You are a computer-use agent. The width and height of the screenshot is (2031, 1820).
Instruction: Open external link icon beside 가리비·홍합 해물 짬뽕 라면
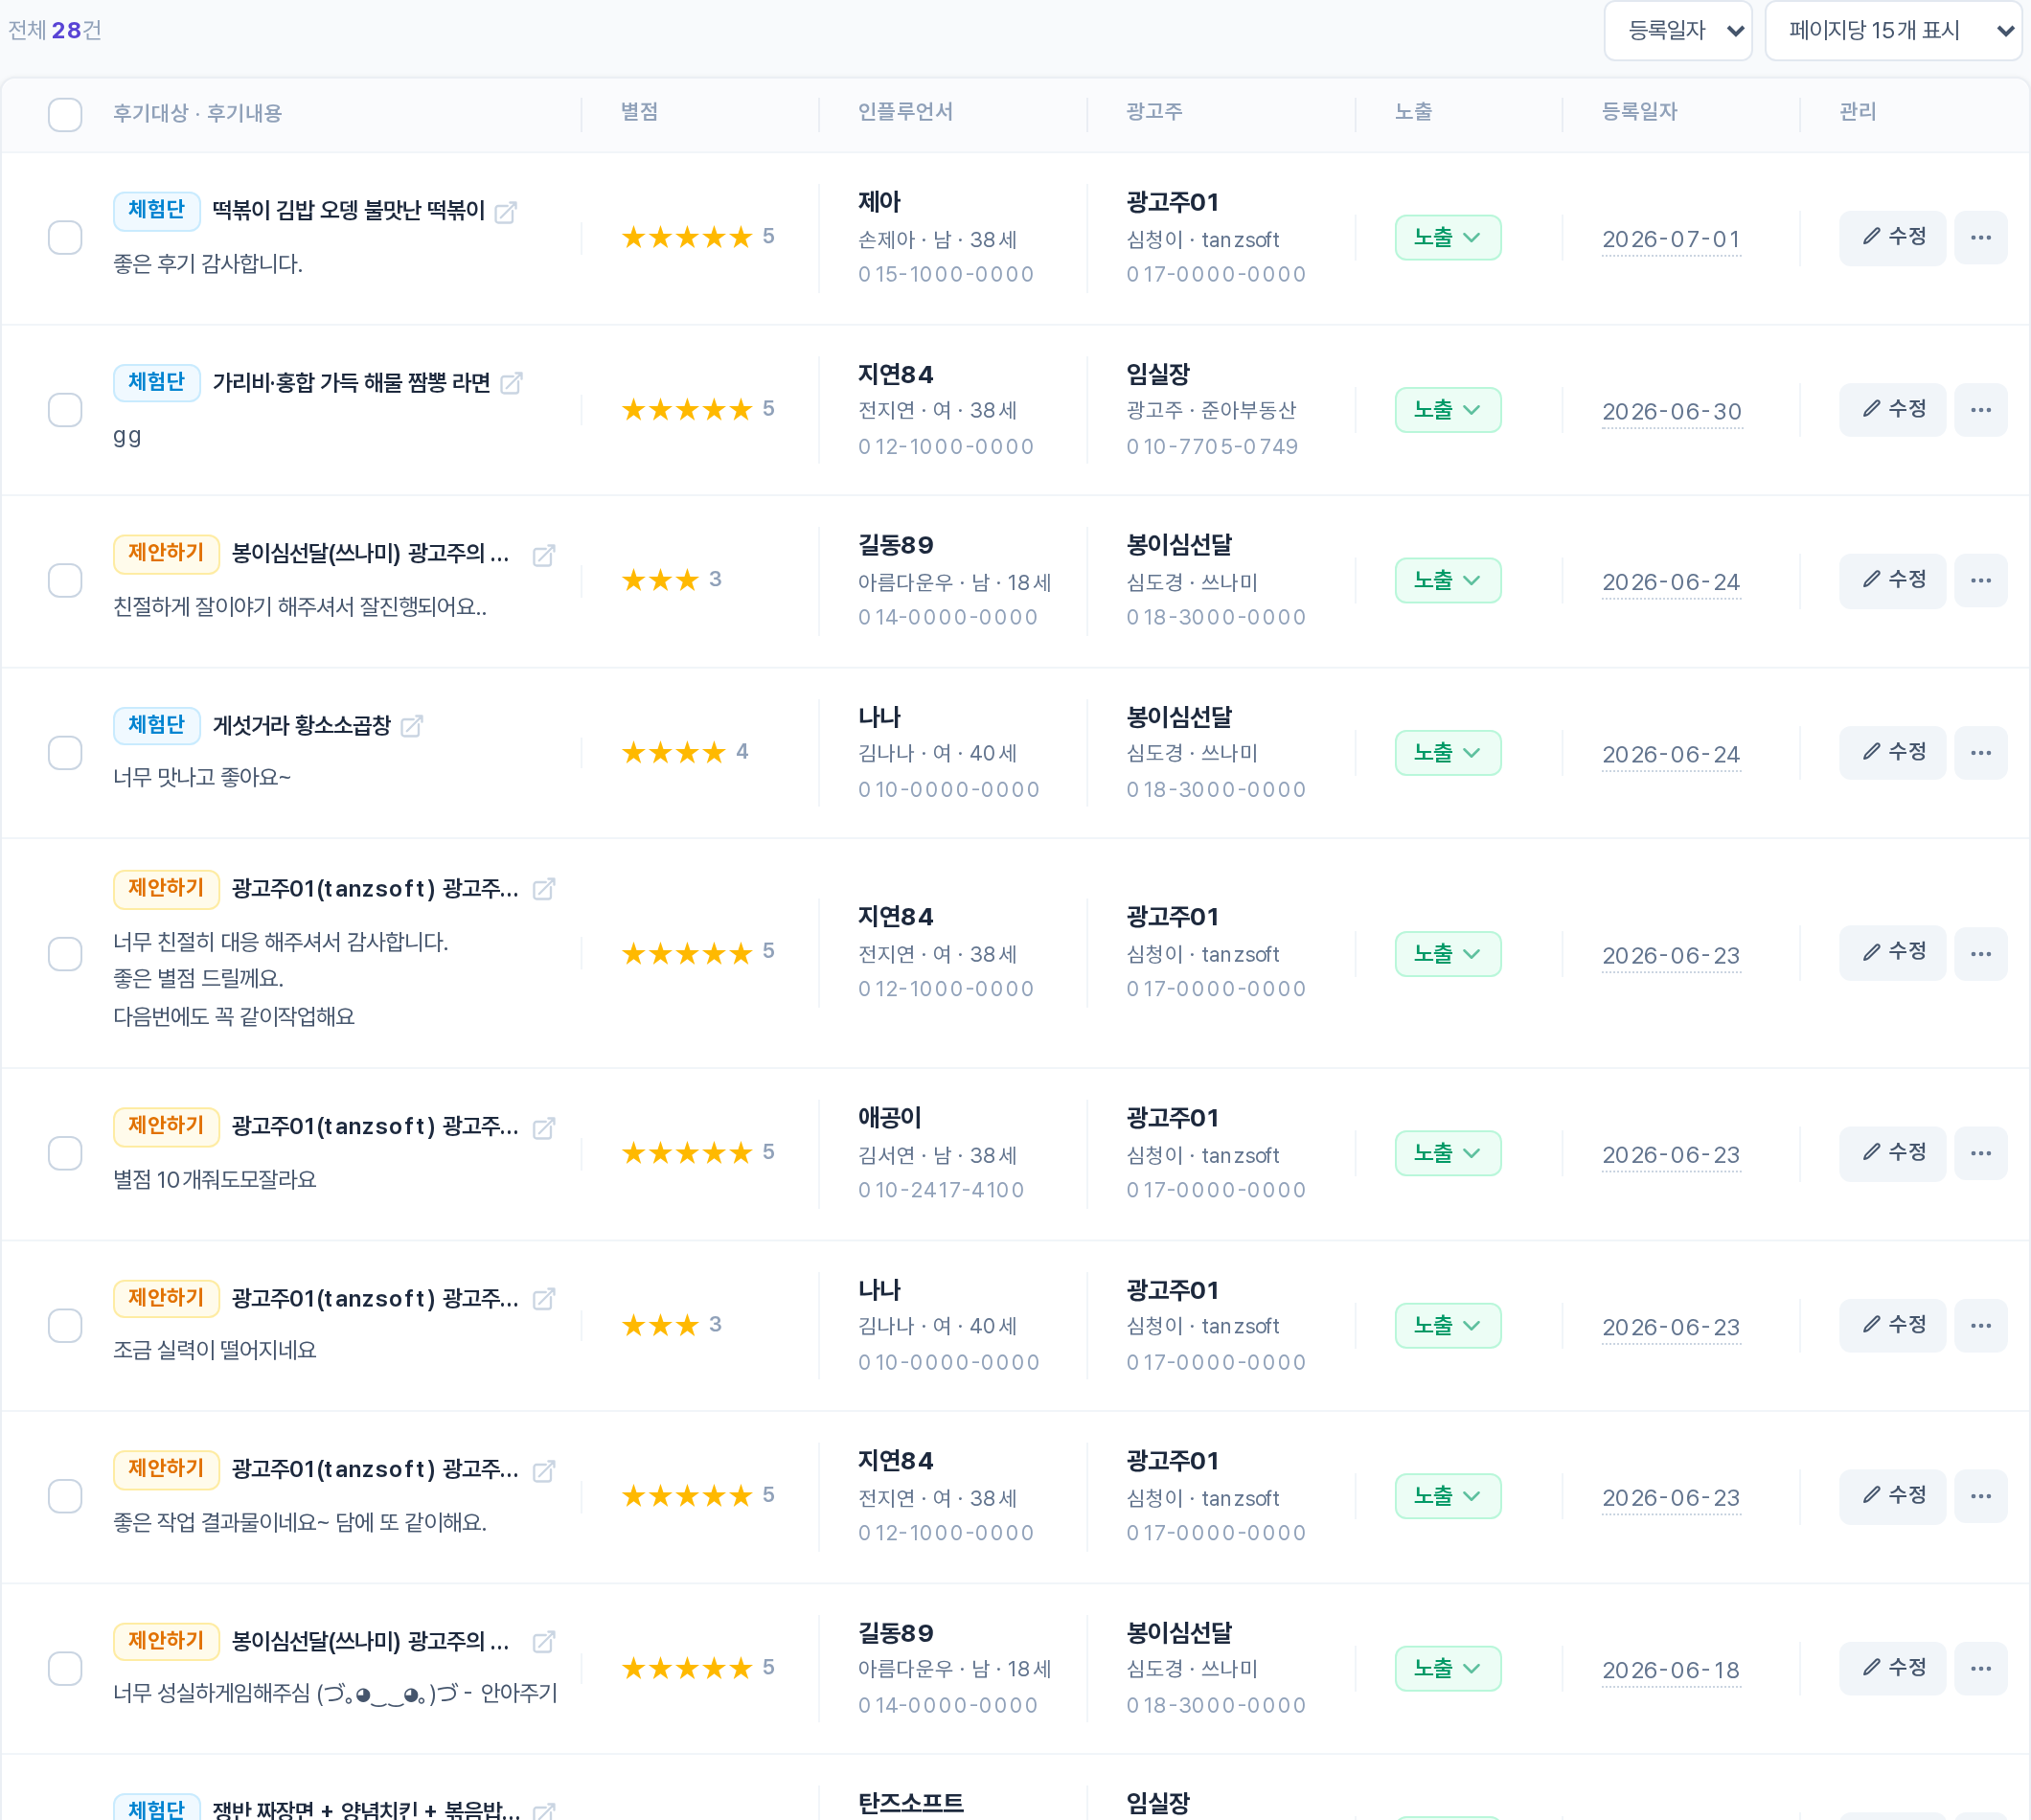tap(511, 383)
